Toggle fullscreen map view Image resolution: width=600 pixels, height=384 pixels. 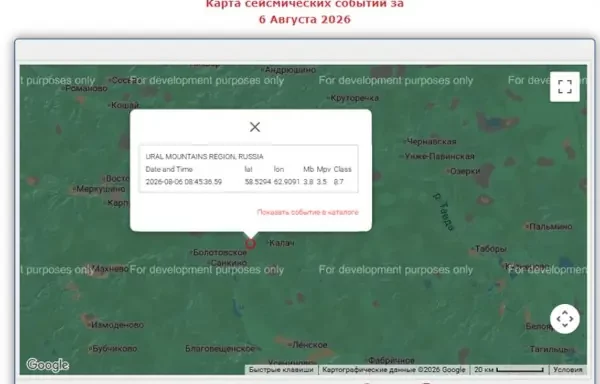coord(565,87)
